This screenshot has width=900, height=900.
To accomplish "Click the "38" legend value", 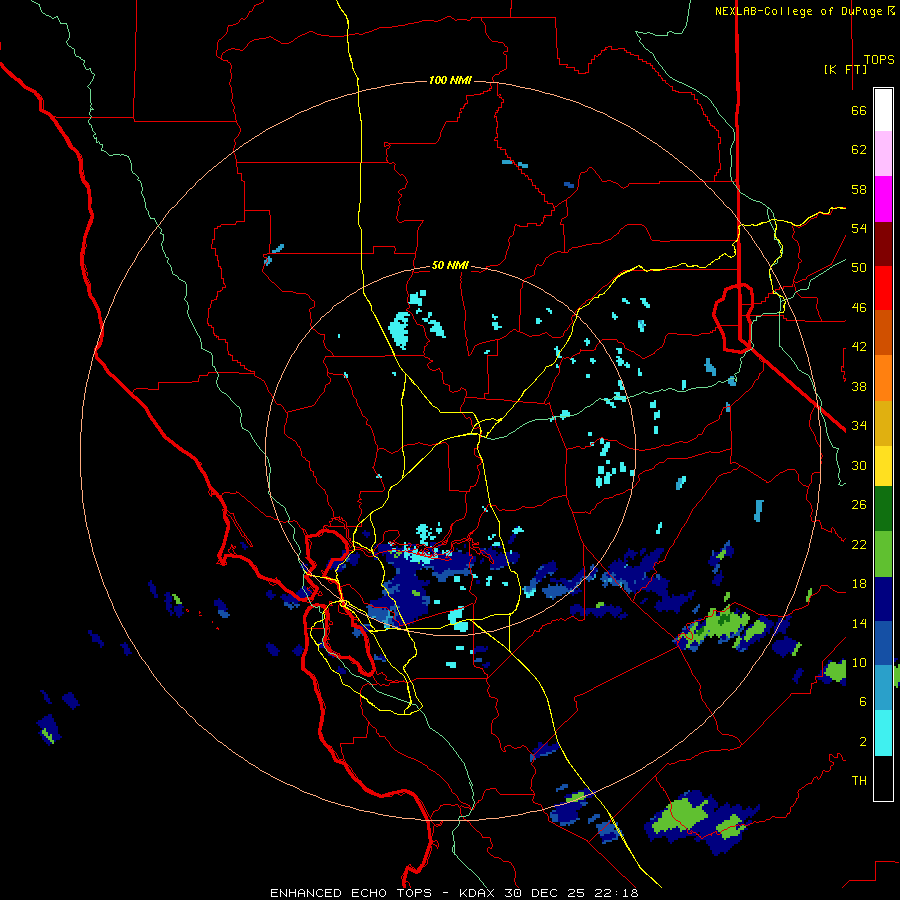I will click(859, 386).
